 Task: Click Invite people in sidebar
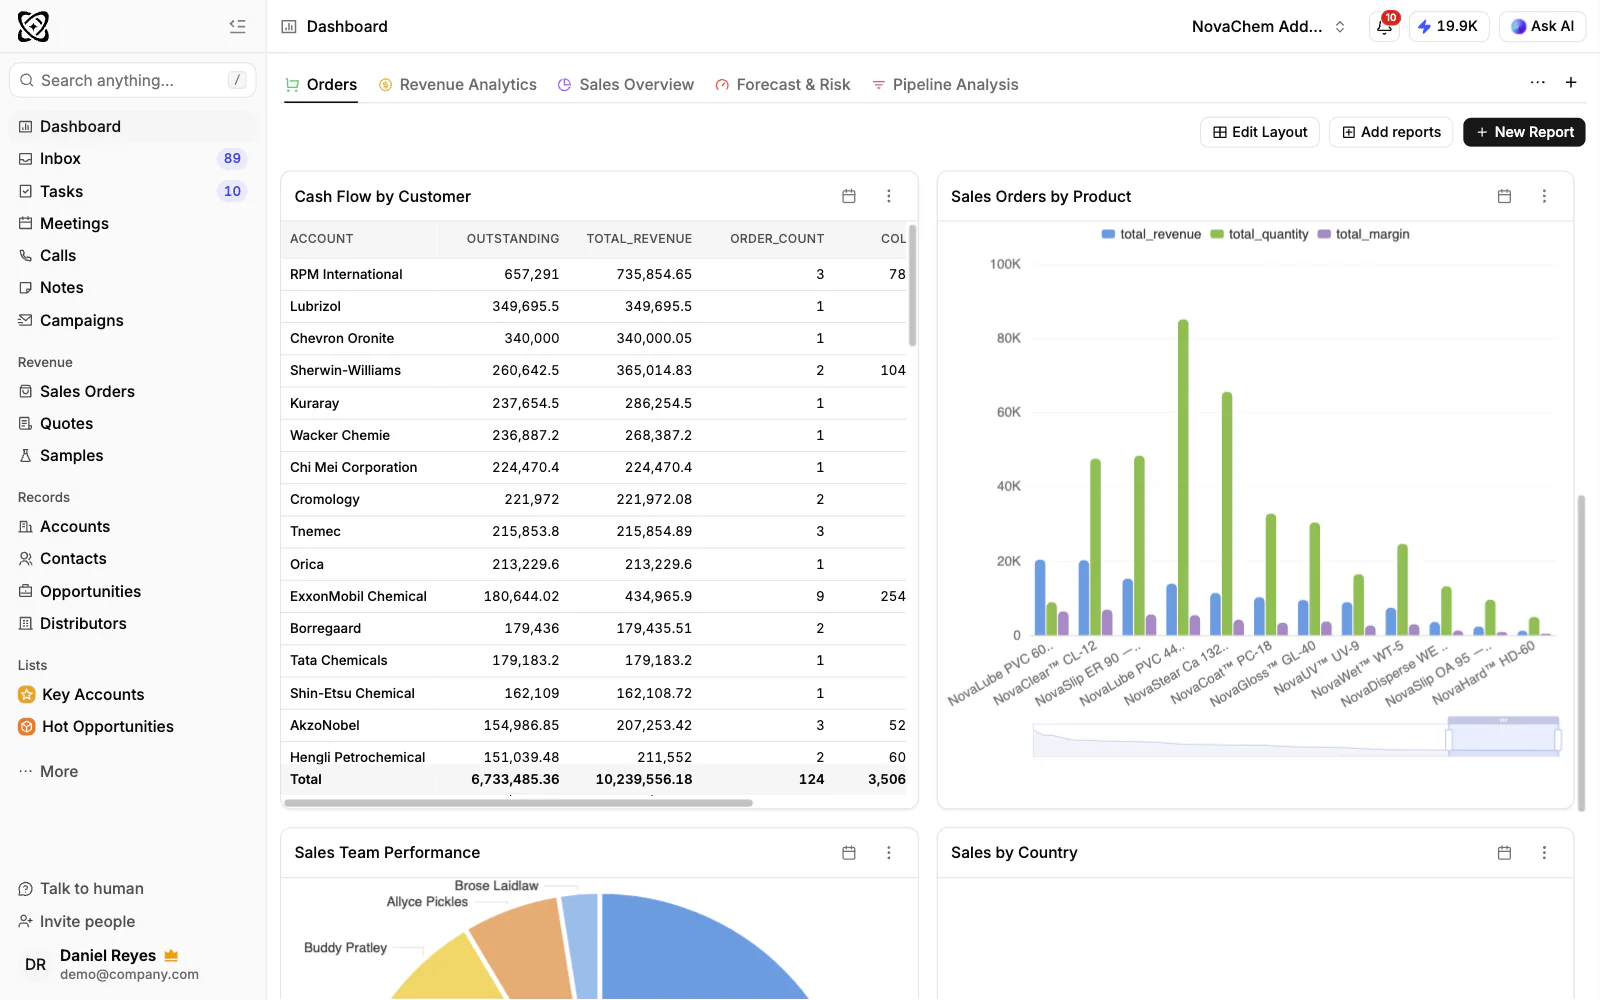pos(77,922)
